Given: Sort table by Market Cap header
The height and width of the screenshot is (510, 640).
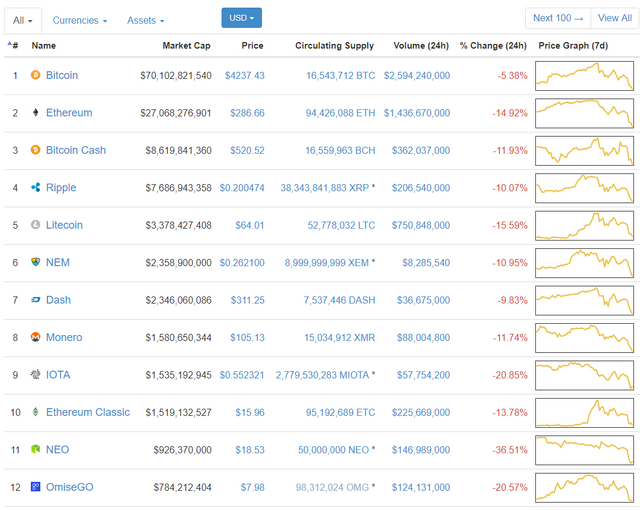Looking at the screenshot, I should [x=187, y=46].
